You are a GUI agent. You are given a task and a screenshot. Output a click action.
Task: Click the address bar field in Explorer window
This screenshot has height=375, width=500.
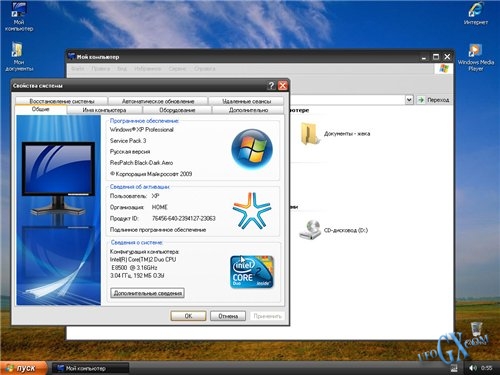point(347,100)
